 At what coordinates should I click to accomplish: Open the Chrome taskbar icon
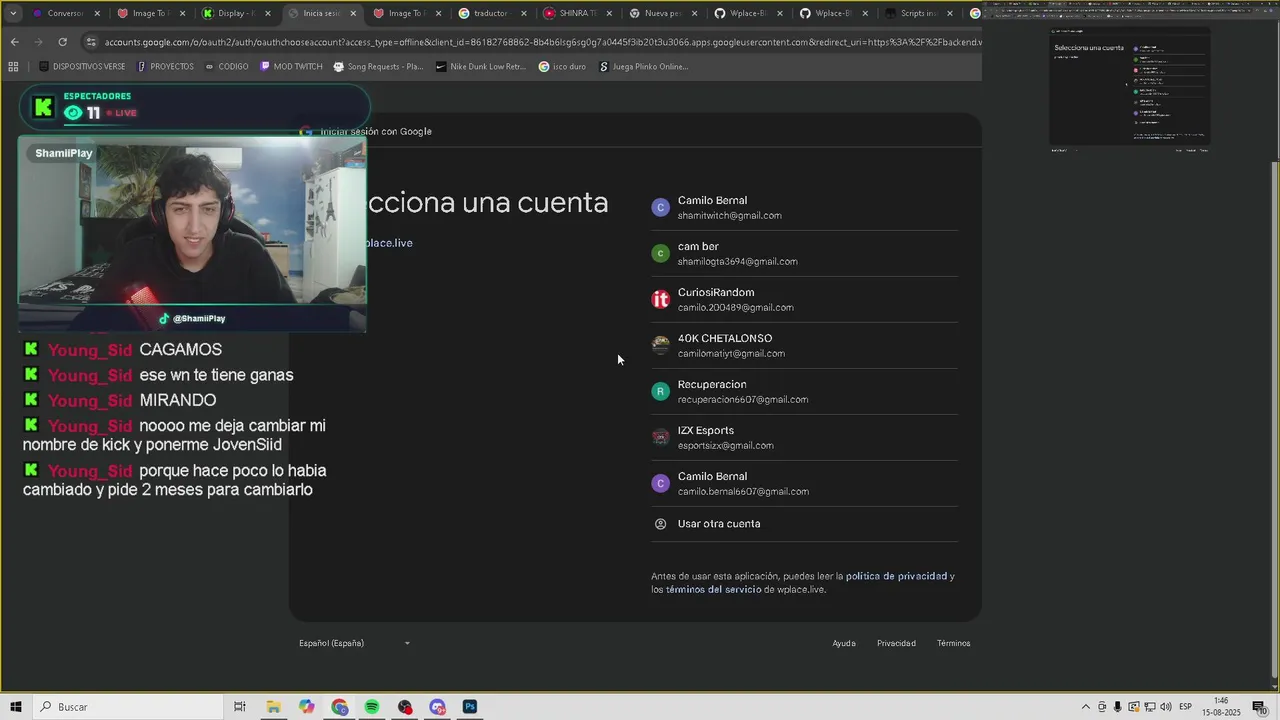[340, 707]
